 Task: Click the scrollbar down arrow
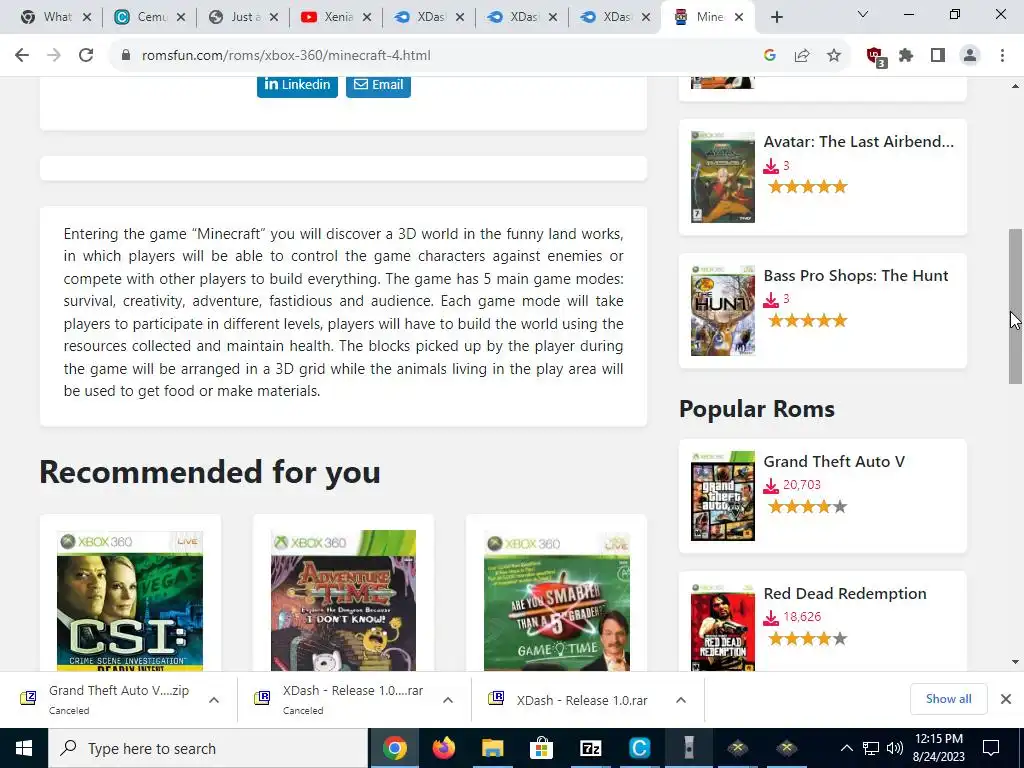click(x=1016, y=662)
